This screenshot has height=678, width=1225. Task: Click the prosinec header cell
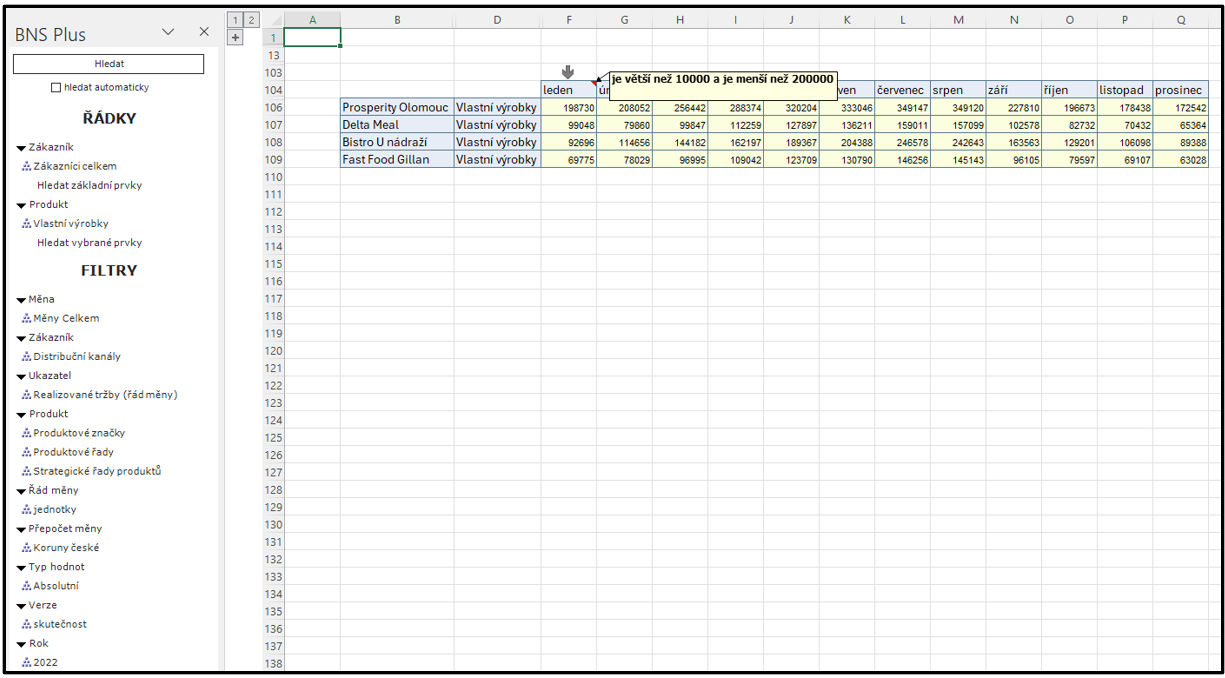1181,90
